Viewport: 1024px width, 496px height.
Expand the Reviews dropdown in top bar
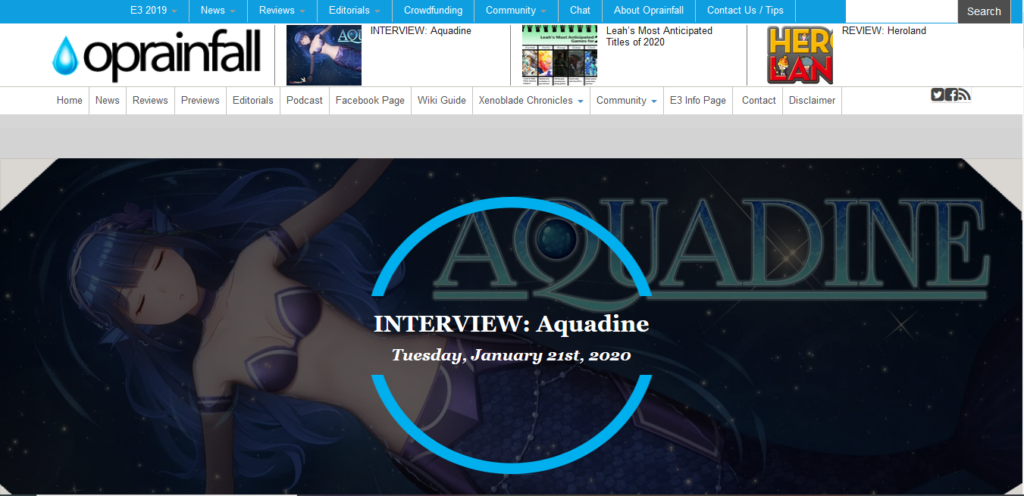[x=282, y=10]
